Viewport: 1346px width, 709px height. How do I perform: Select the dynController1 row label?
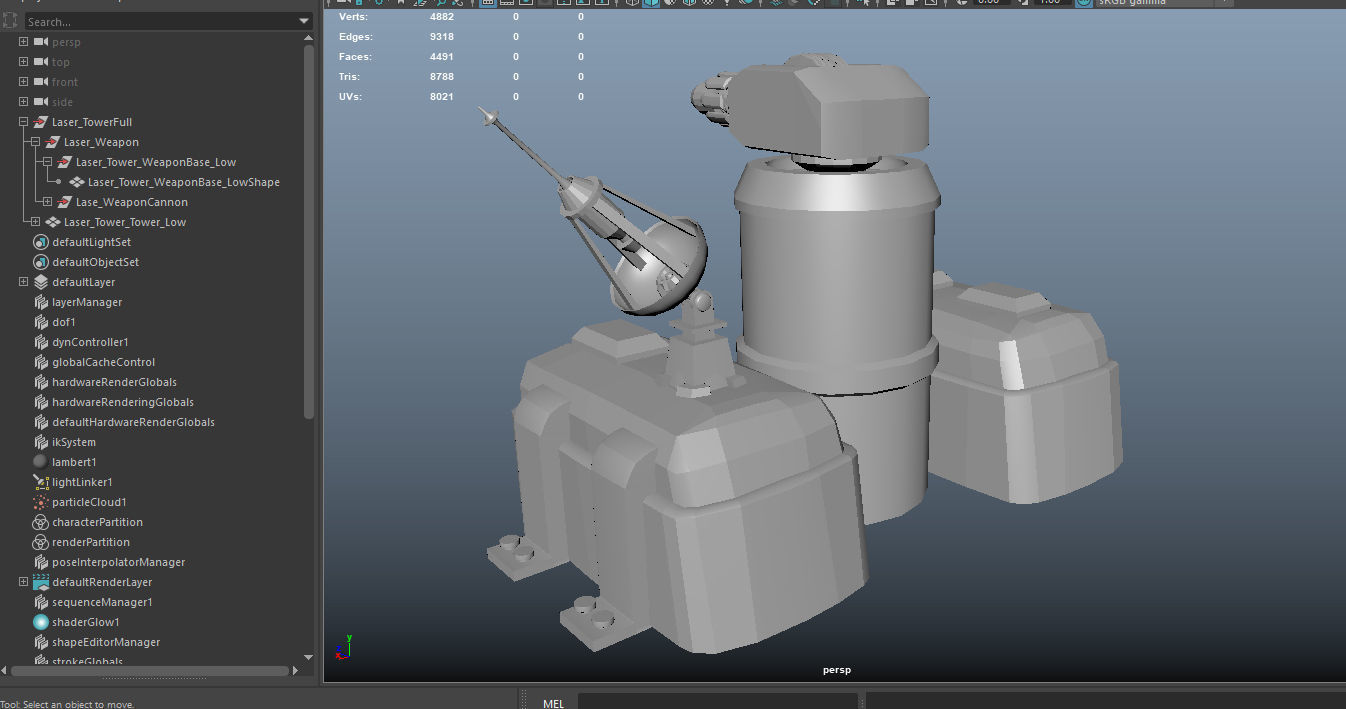coord(90,342)
